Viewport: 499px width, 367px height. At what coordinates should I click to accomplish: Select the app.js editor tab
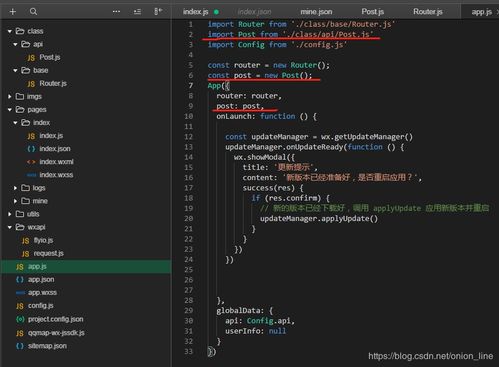[x=481, y=12]
